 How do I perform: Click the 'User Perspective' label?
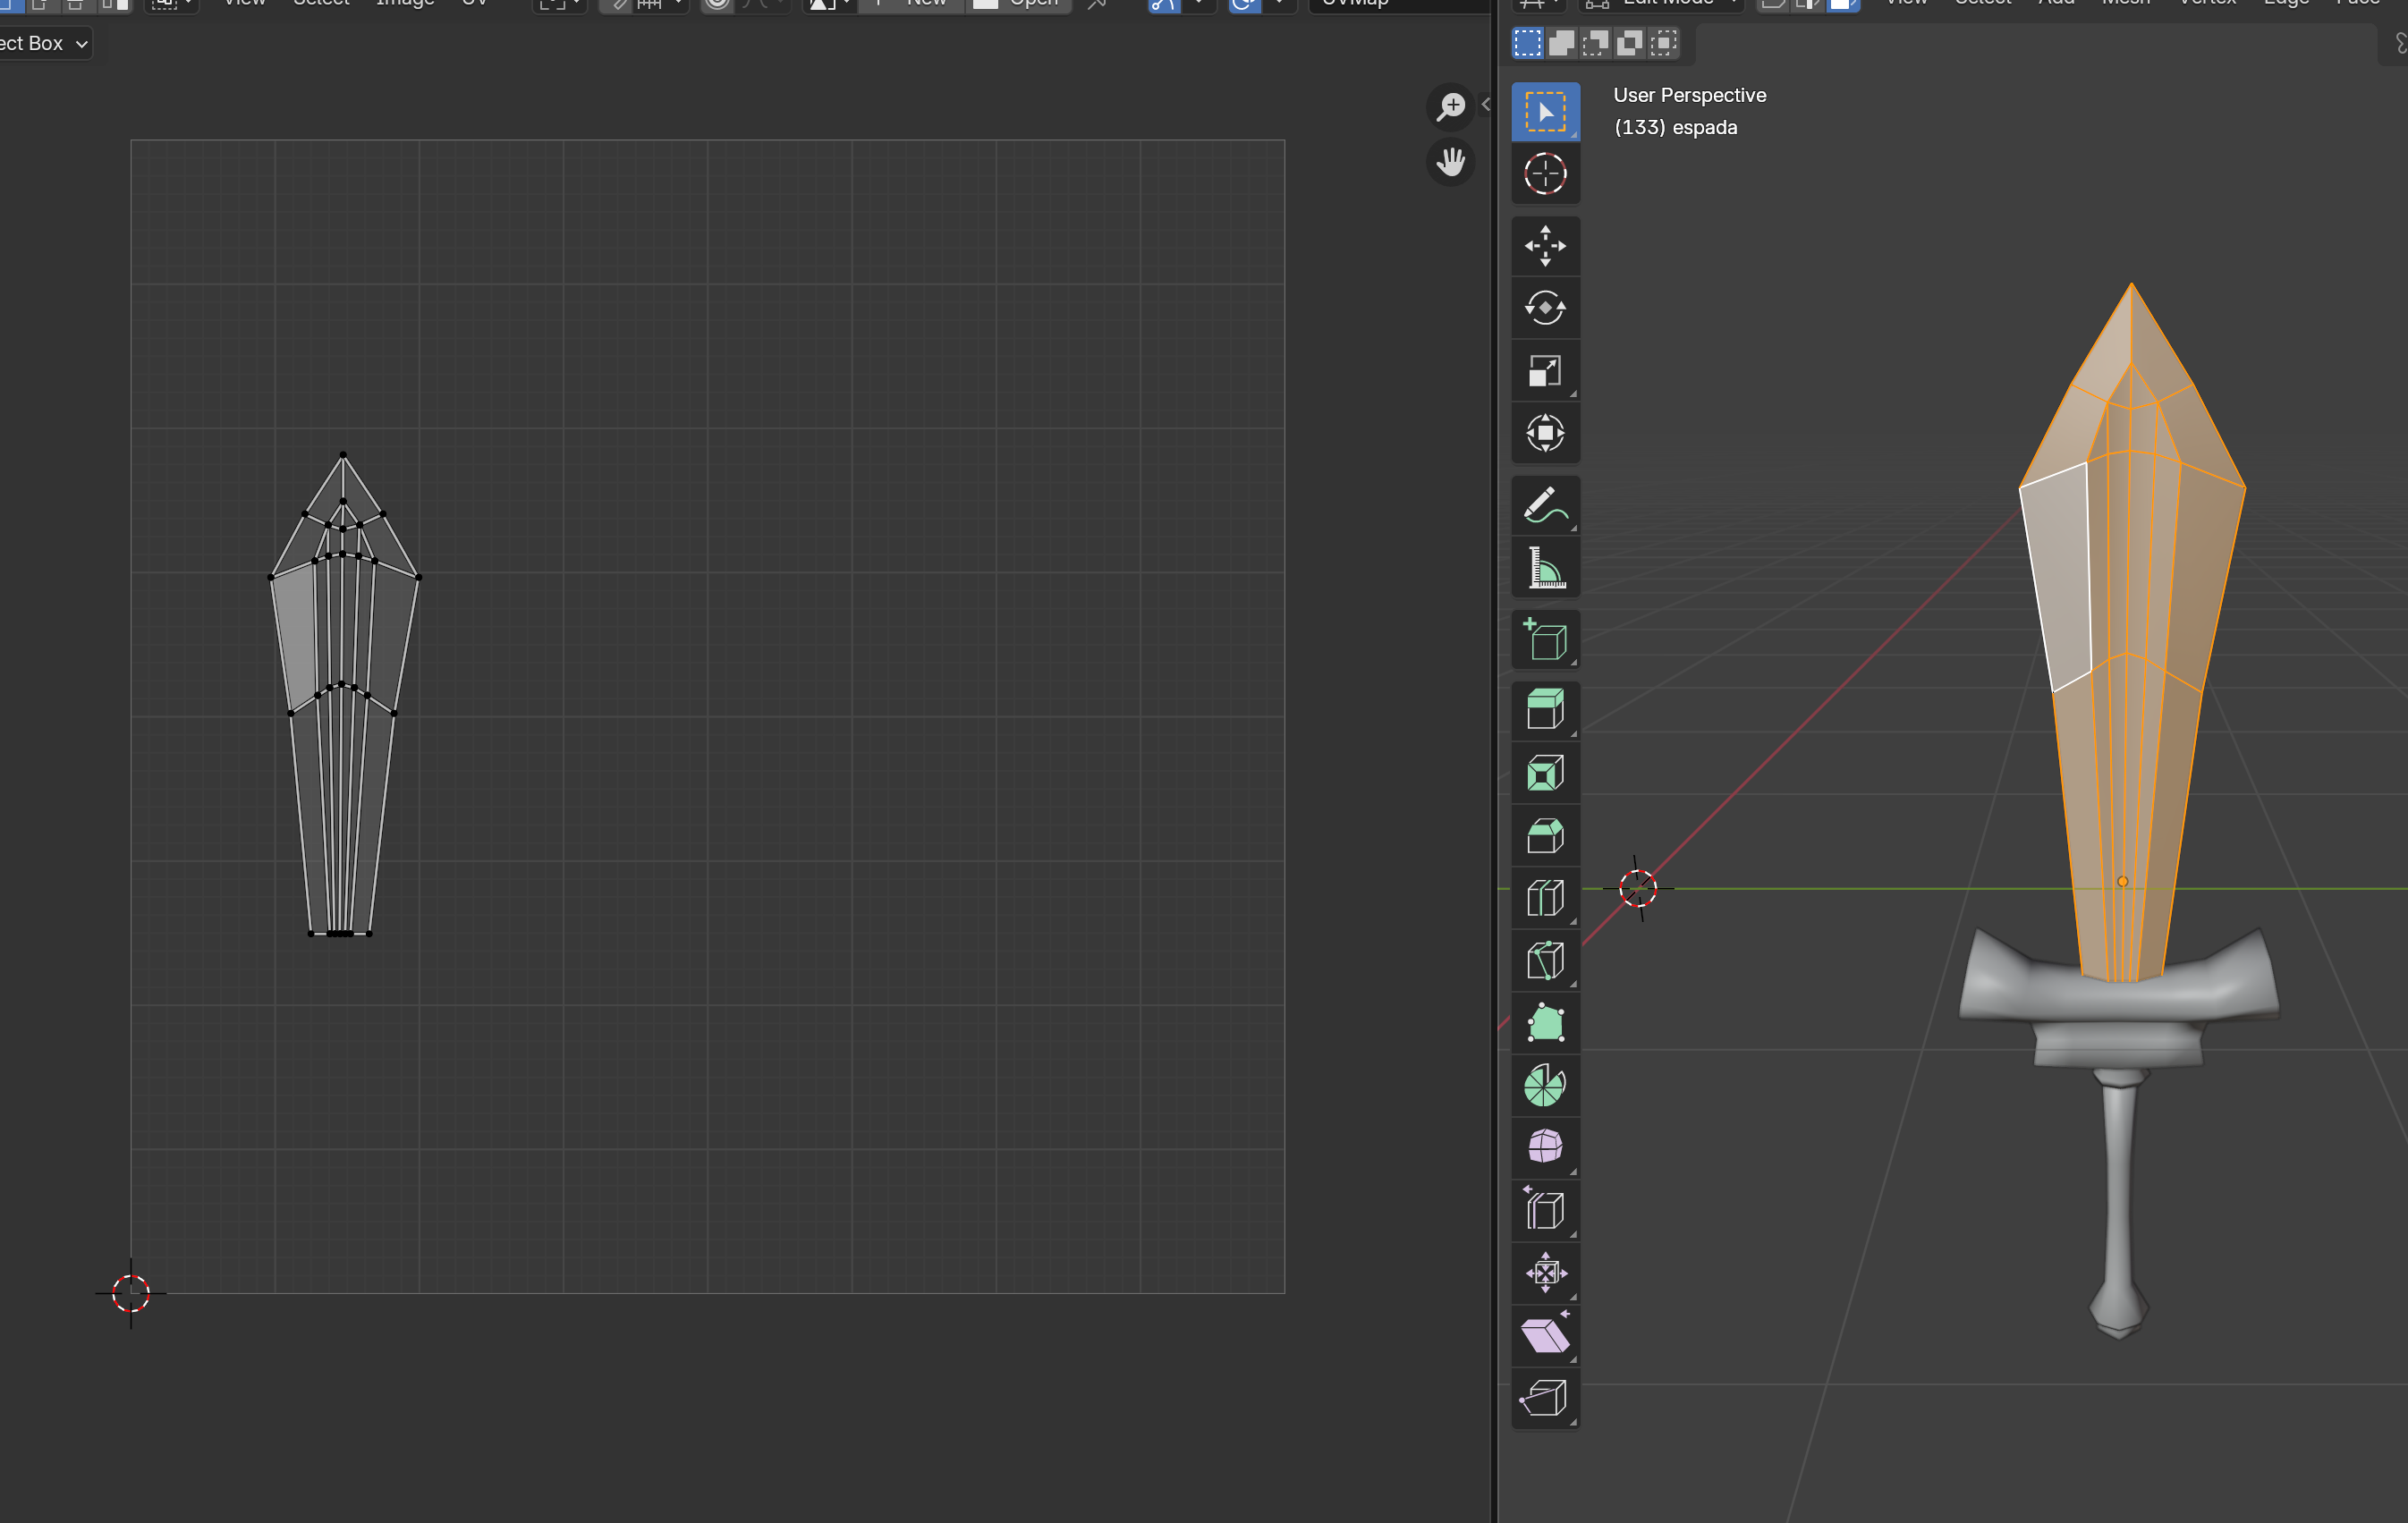click(1690, 95)
